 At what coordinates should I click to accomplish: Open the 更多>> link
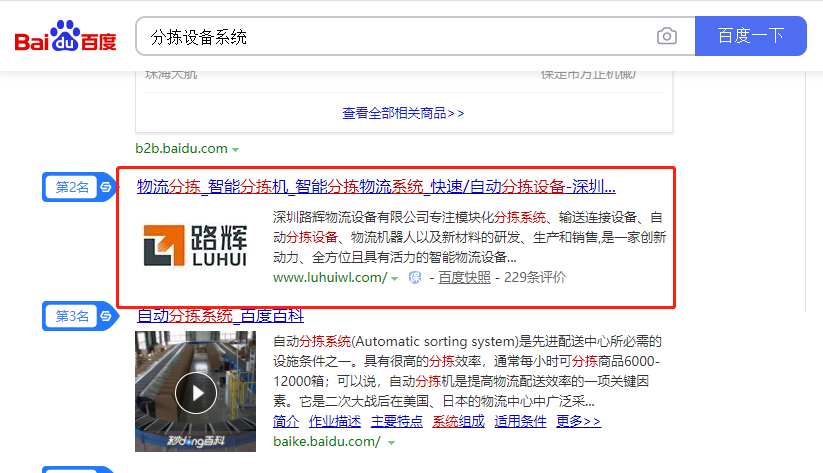[578, 421]
